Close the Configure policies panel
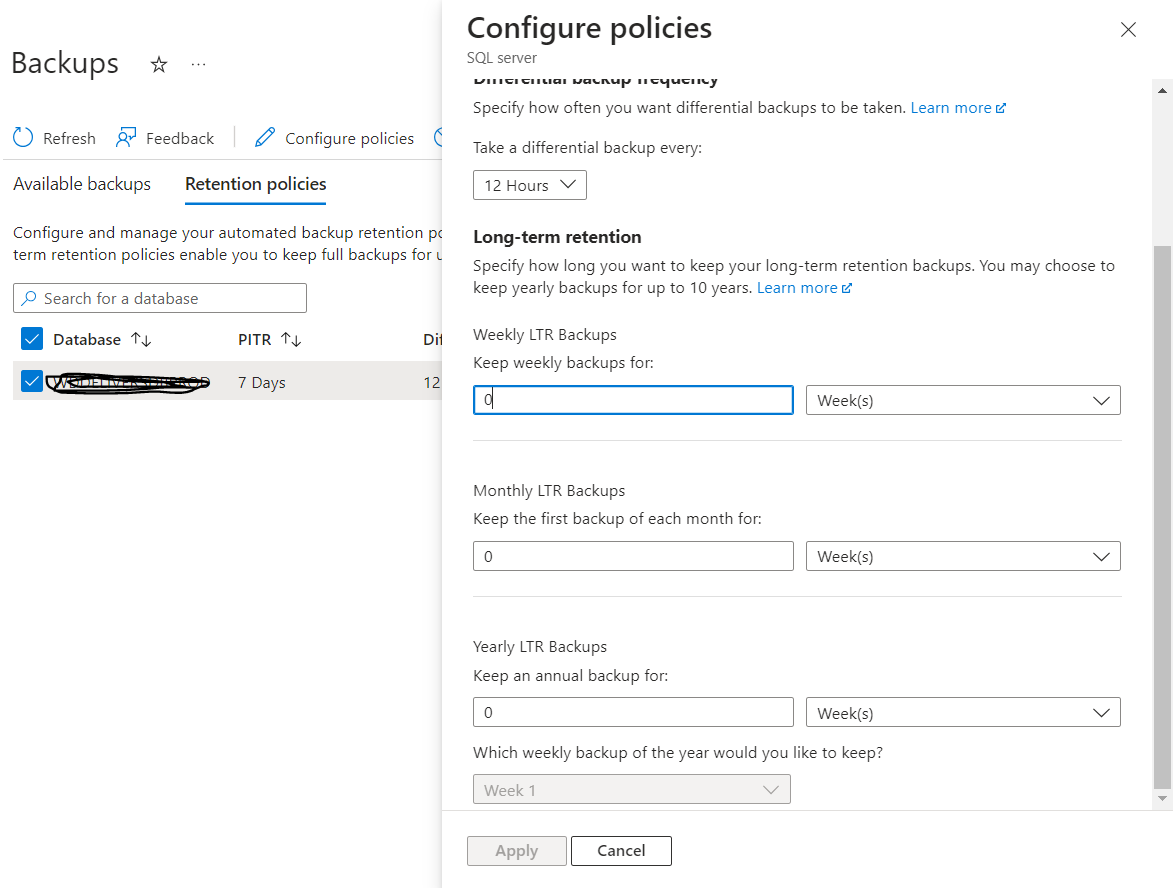1173x888 pixels. pyautogui.click(x=1128, y=30)
